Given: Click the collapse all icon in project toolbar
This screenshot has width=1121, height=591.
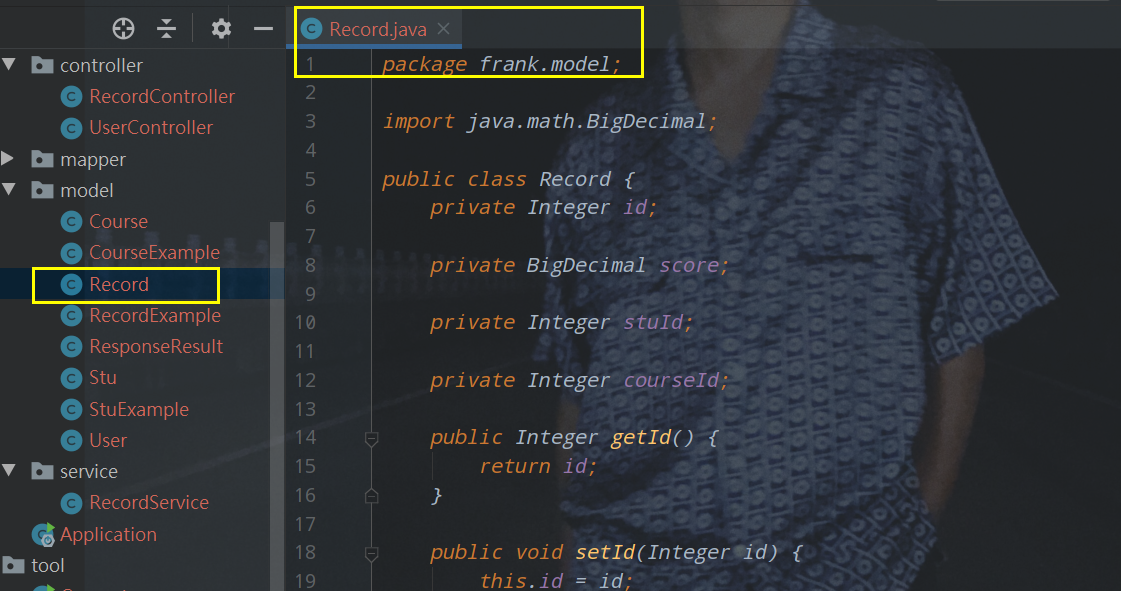Looking at the screenshot, I should (x=167, y=29).
